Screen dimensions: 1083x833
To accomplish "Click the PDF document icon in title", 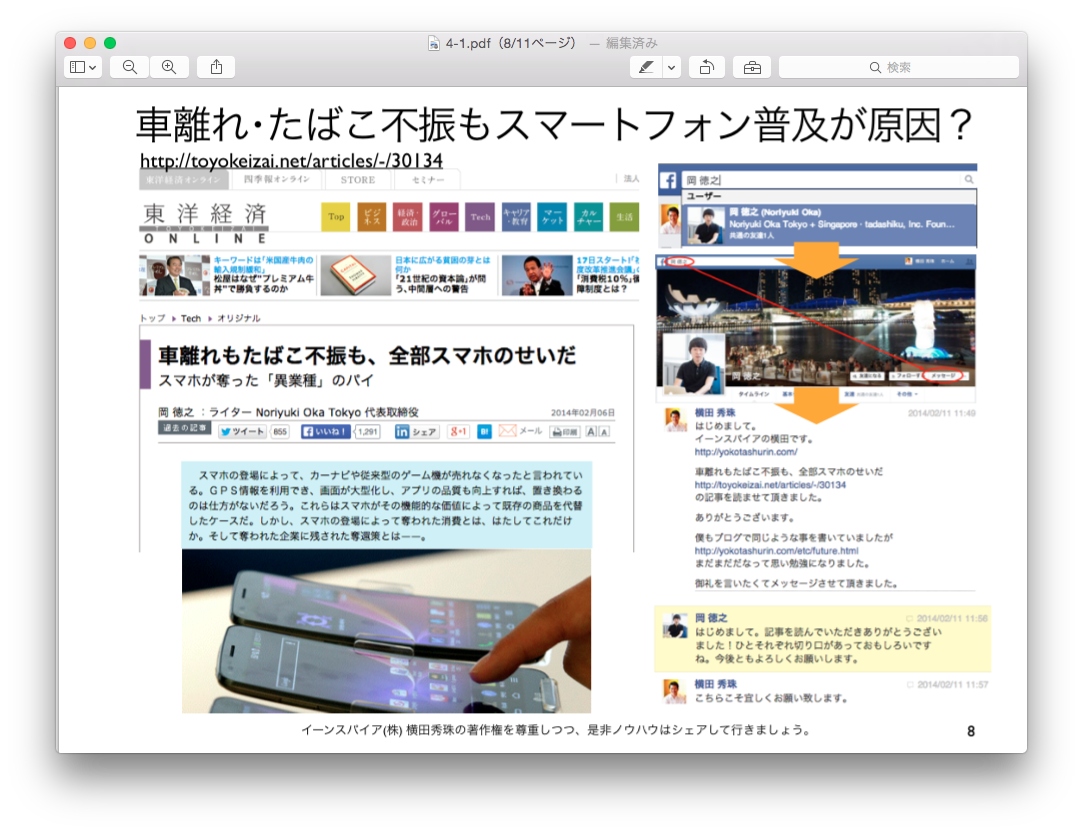I will pos(434,44).
